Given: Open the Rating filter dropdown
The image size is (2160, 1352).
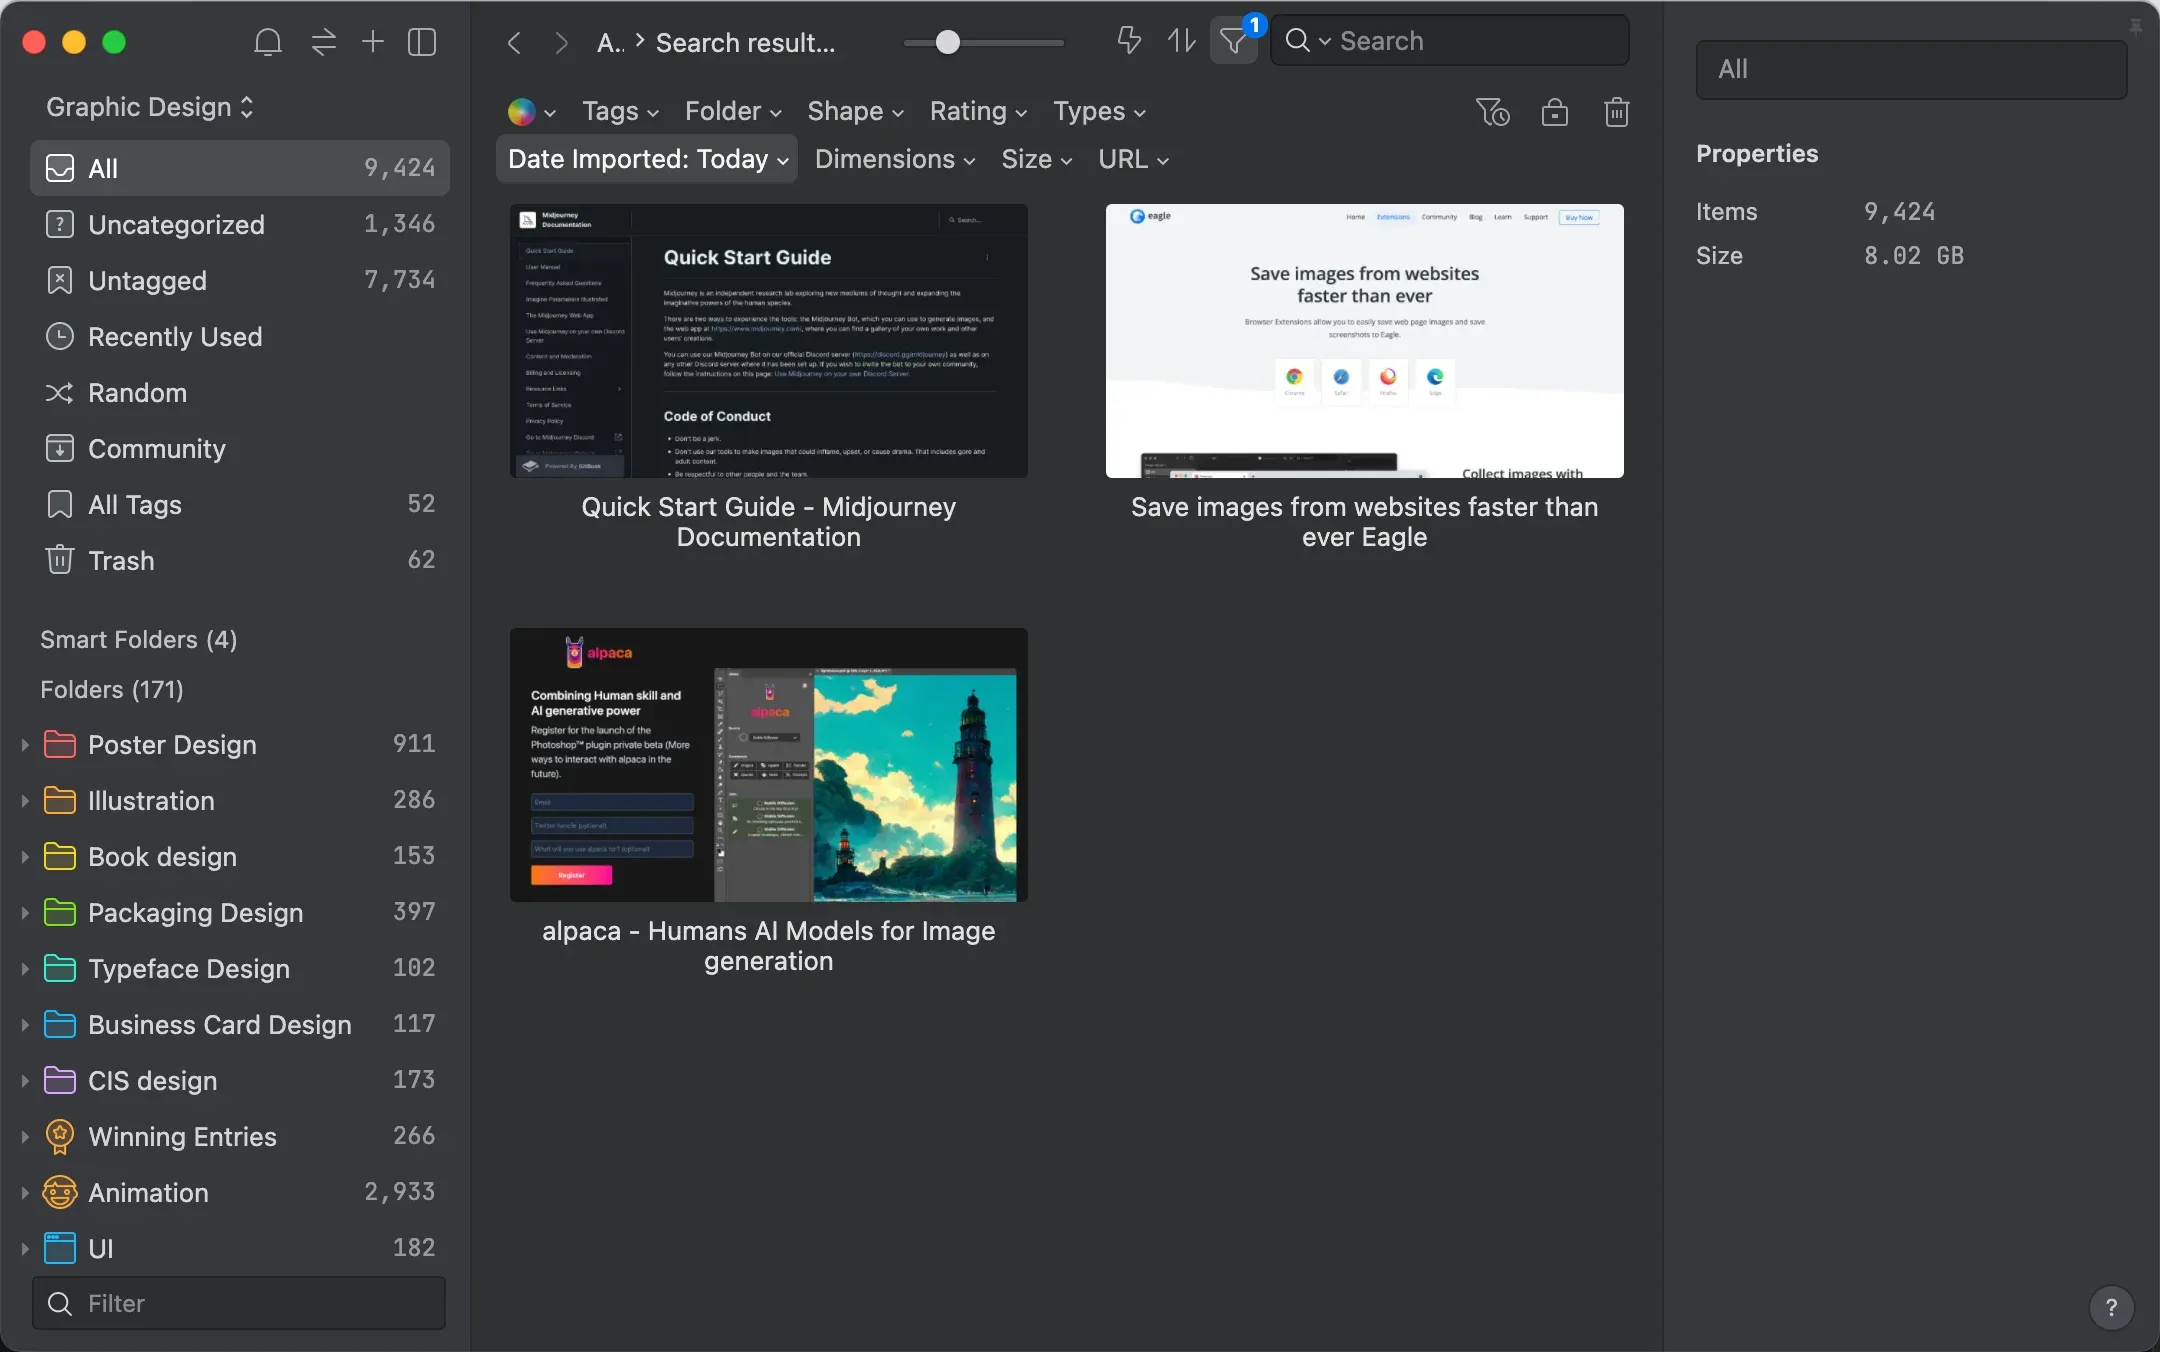Looking at the screenshot, I should (x=978, y=111).
